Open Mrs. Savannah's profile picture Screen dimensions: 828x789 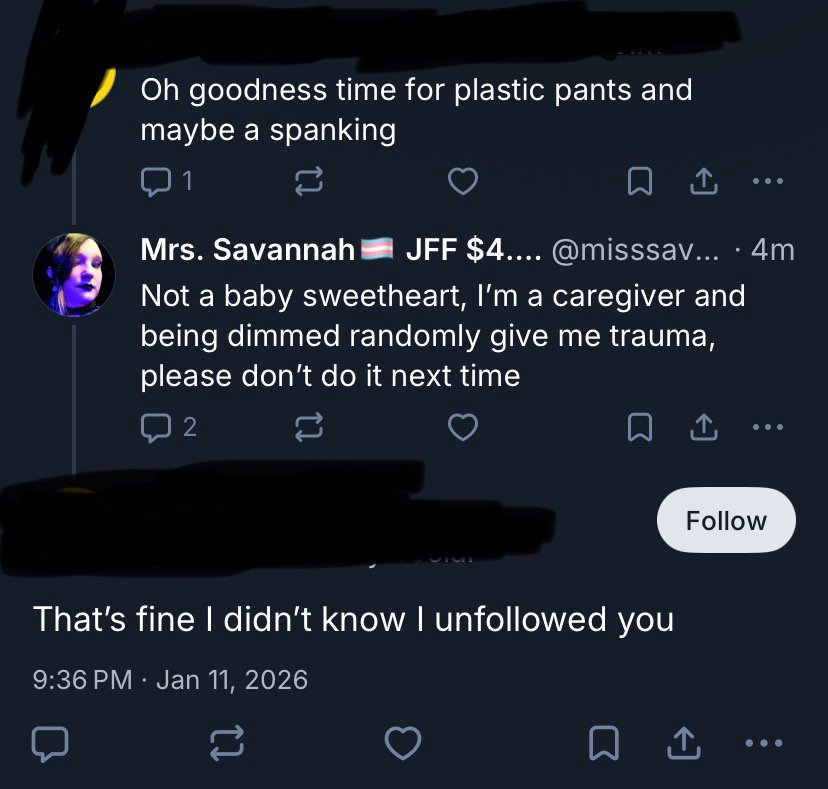pyautogui.click(x=74, y=274)
